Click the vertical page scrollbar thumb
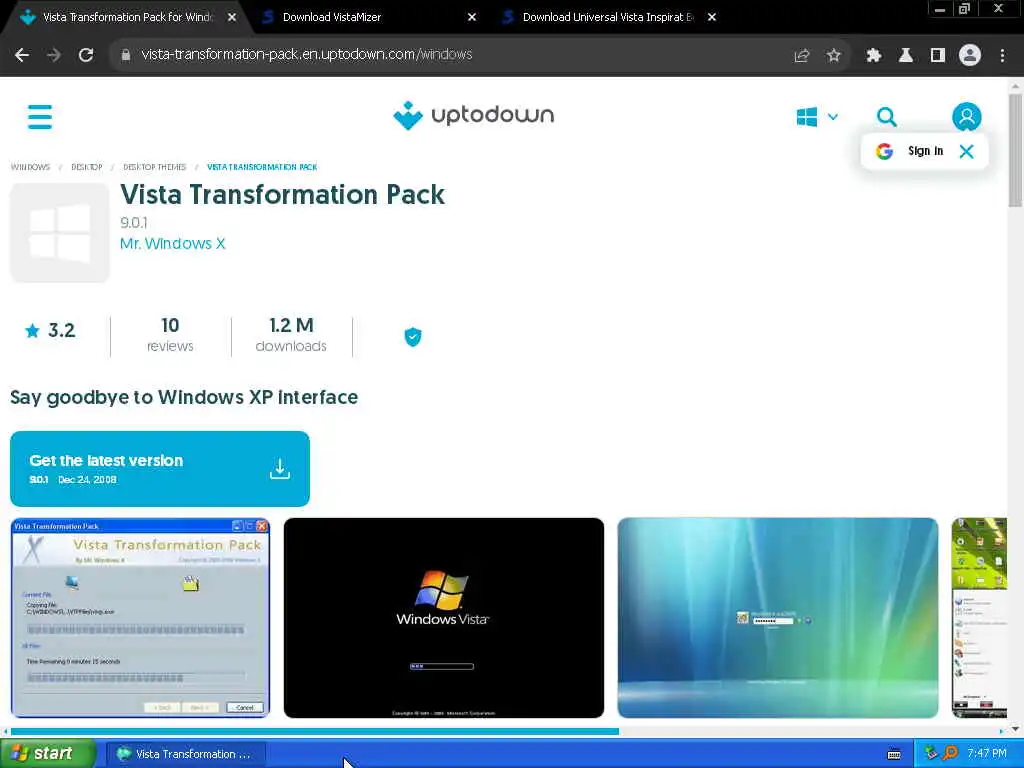Screen dimensions: 1024x768 [x=1015, y=151]
